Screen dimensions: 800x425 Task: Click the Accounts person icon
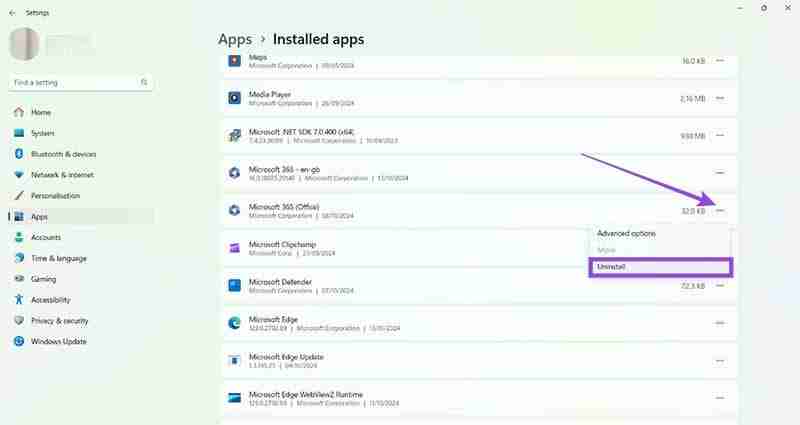point(19,237)
